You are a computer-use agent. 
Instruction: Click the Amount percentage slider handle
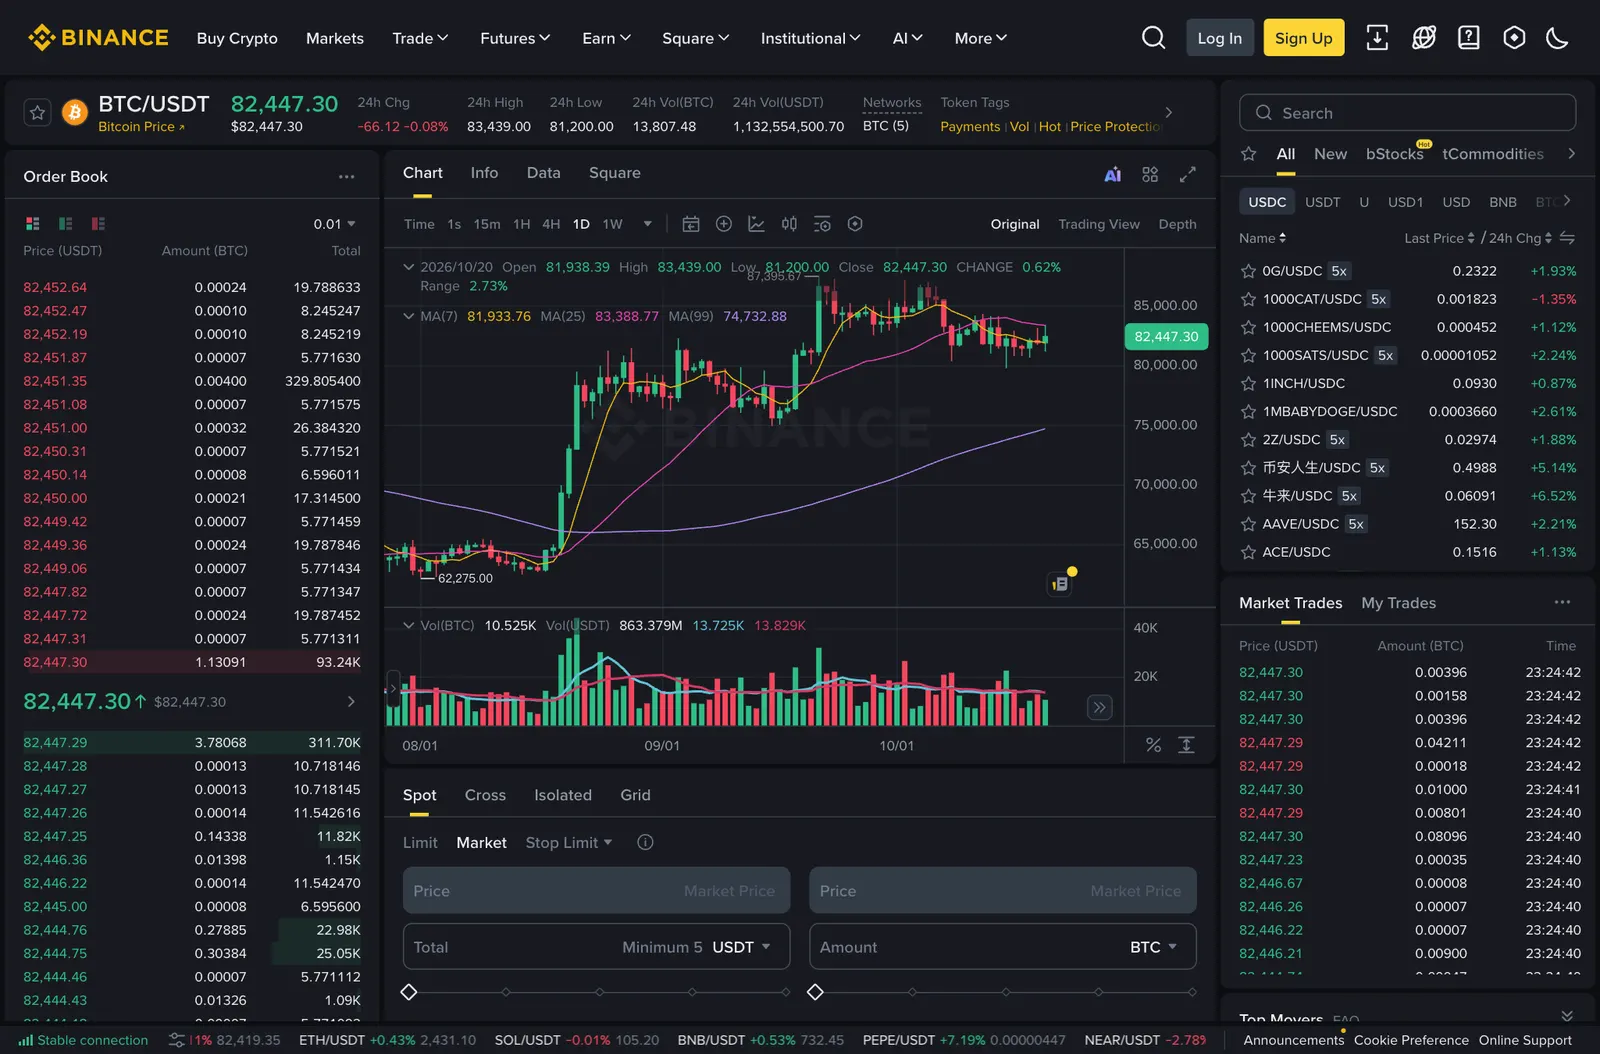click(815, 992)
